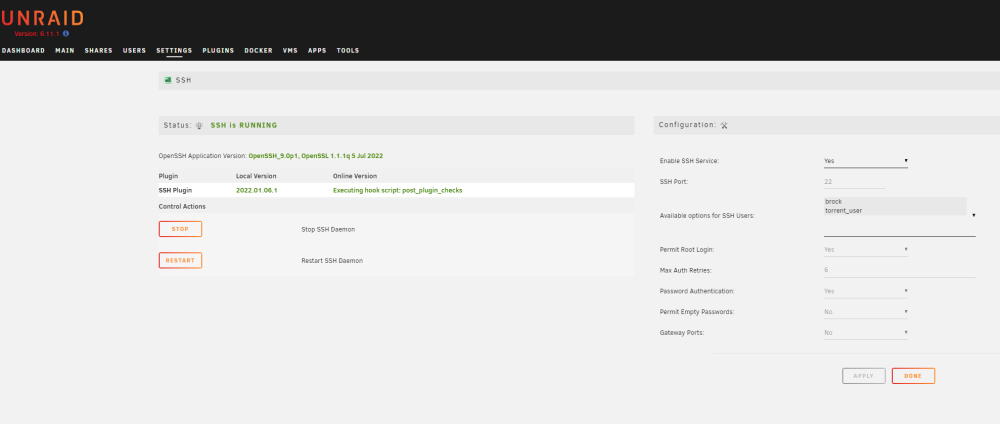
Task: Select the Settings menu
Action: (x=174, y=50)
